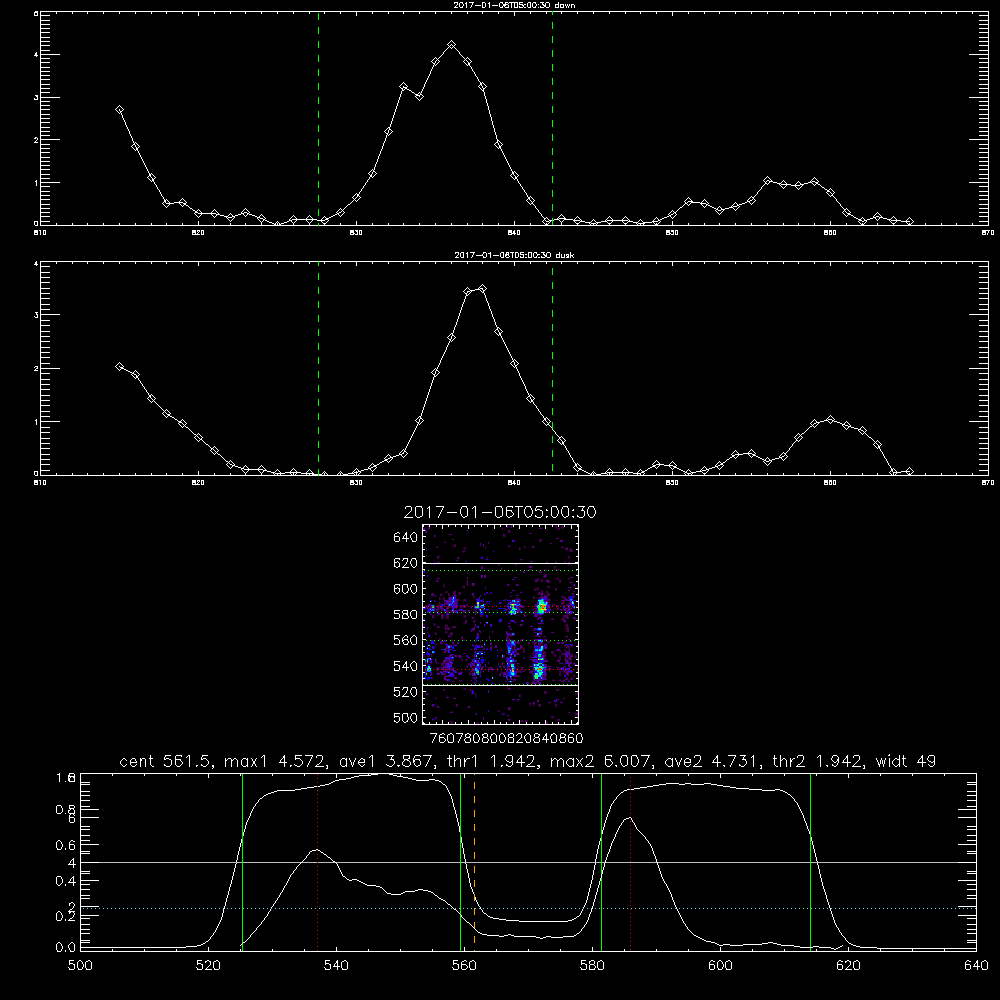1000x1000 pixels.
Task: Click the '620' x-axis label of bottom plot
Action: coord(848,966)
